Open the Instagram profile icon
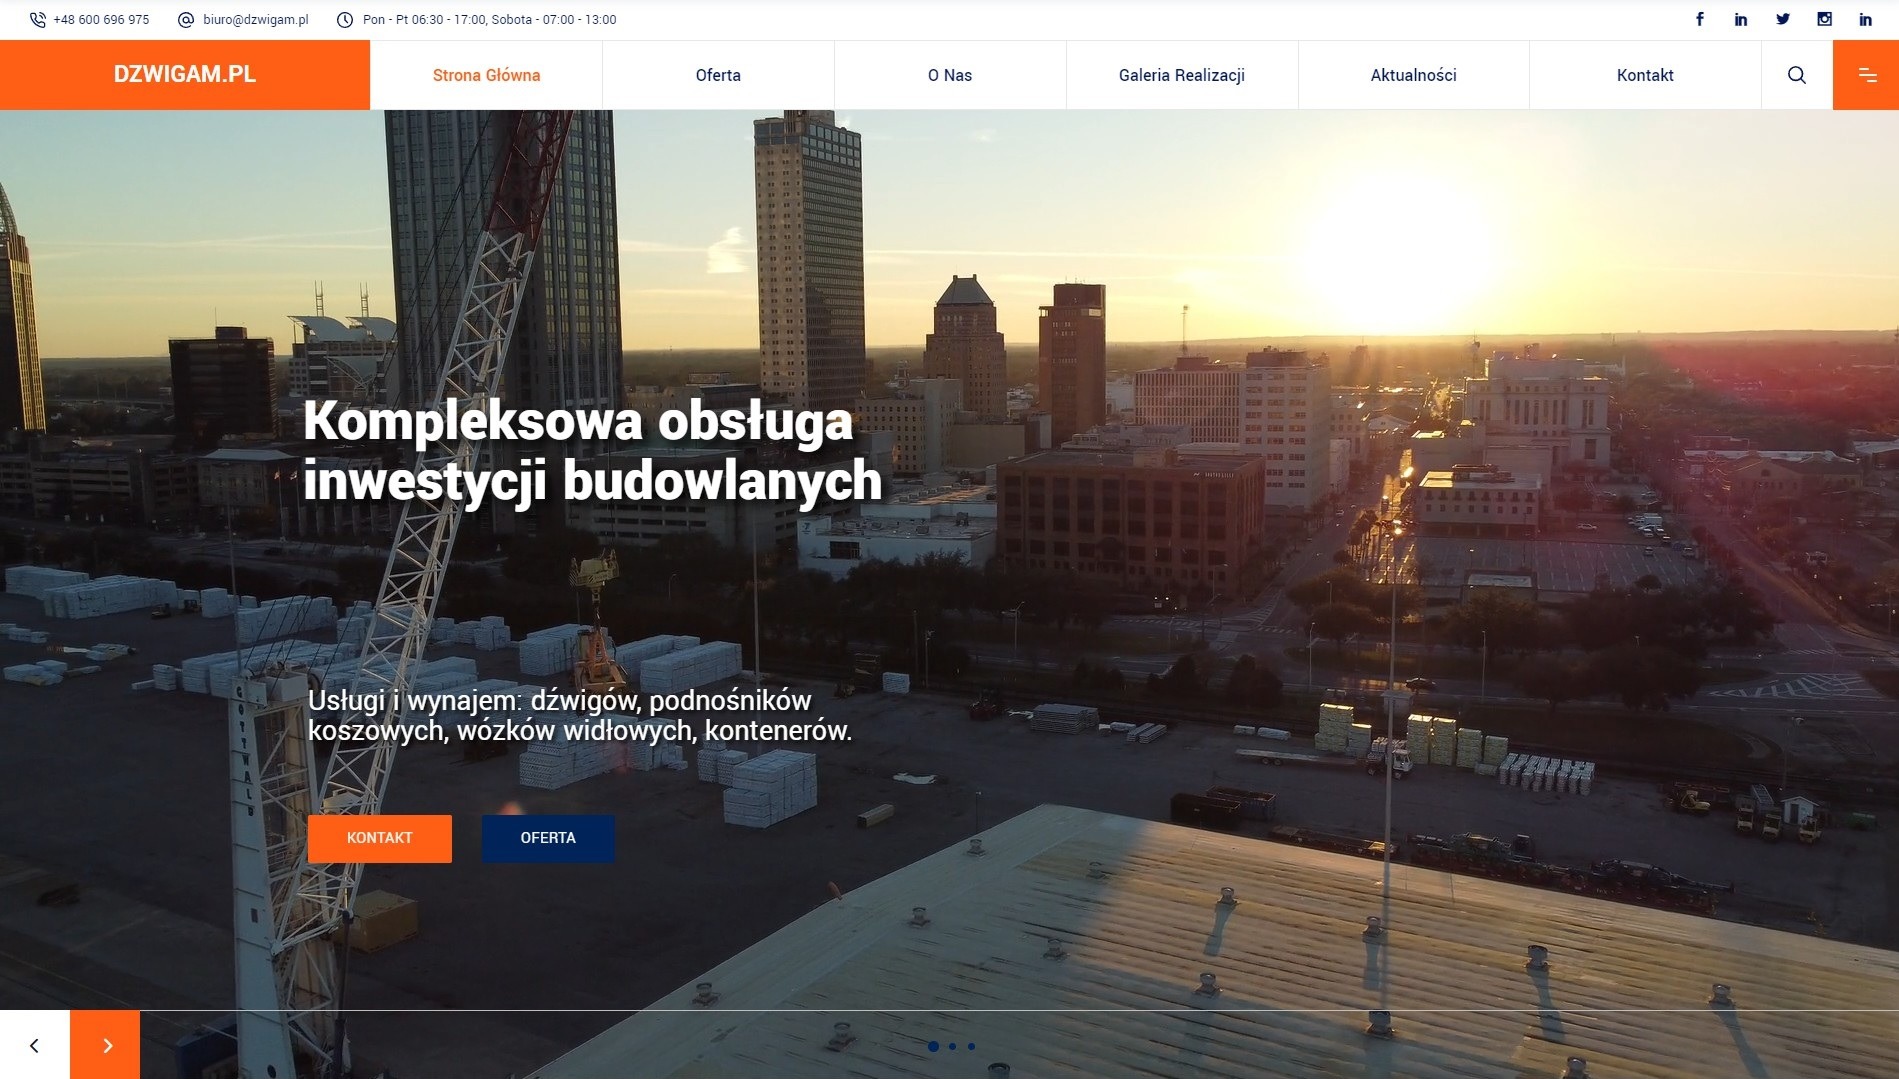The image size is (1899, 1079). pos(1825,18)
